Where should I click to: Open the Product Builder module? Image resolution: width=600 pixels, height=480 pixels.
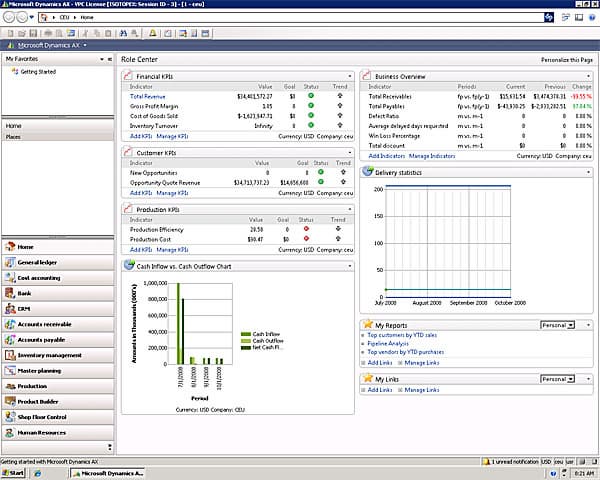(x=57, y=402)
